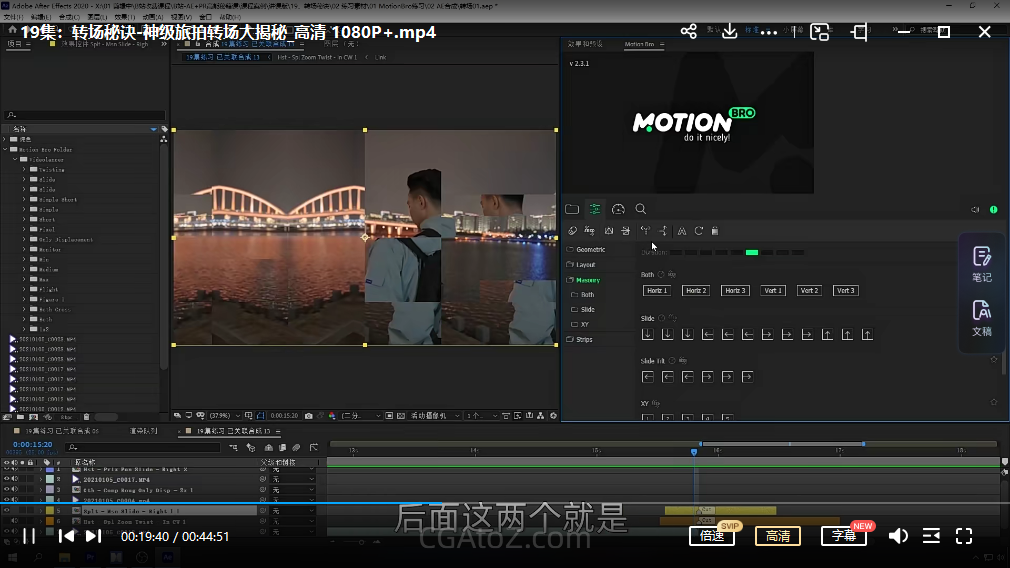The width and height of the screenshot is (1010, 568).
Task: Click the download icon in player header
Action: coord(730,32)
